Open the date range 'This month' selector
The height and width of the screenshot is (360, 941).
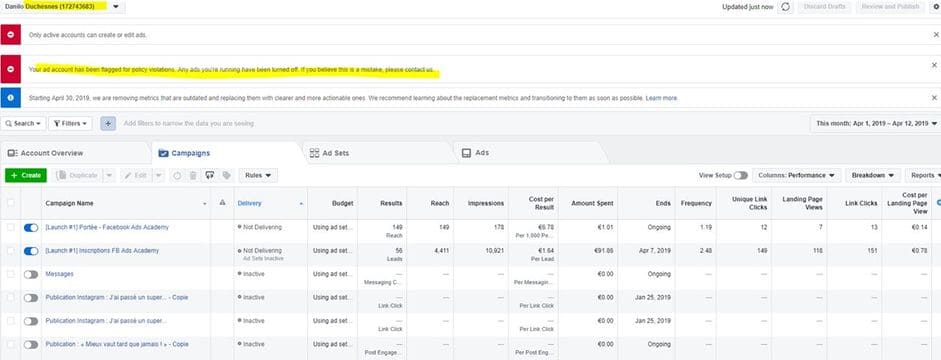click(876, 124)
